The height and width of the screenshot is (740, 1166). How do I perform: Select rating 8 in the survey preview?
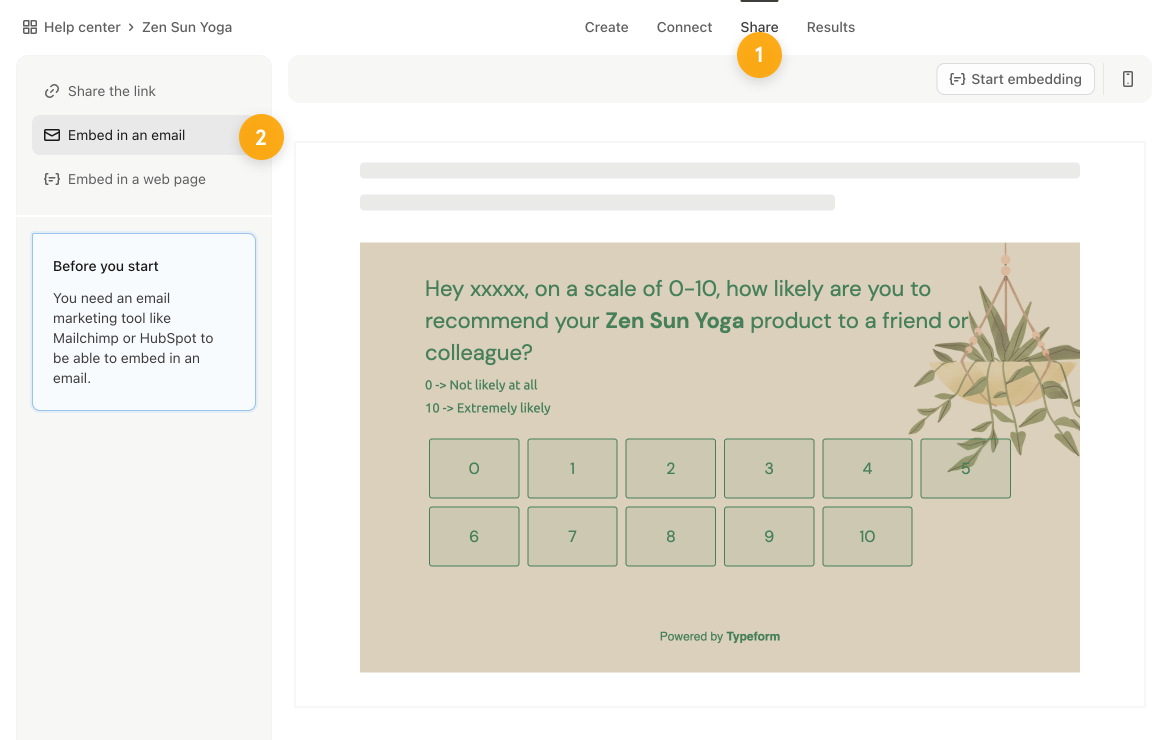click(671, 537)
